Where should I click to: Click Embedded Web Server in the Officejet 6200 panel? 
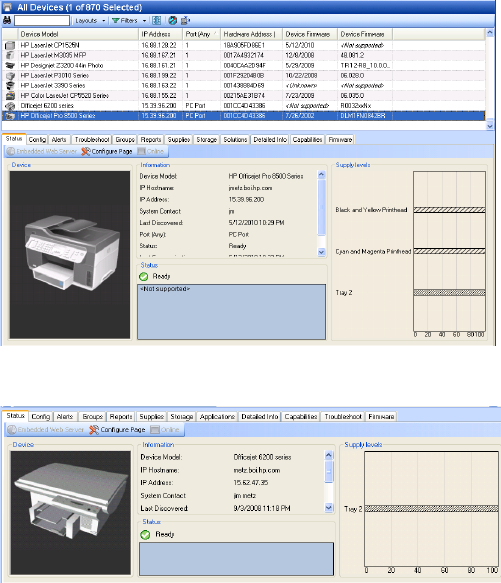[45, 429]
